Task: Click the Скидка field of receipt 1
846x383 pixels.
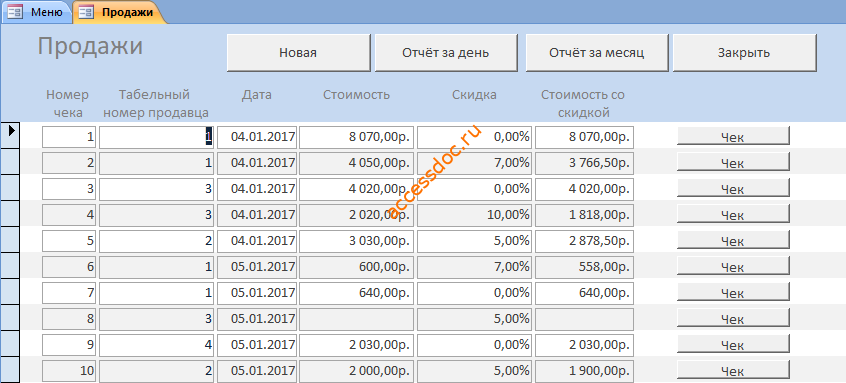Action: (474, 137)
